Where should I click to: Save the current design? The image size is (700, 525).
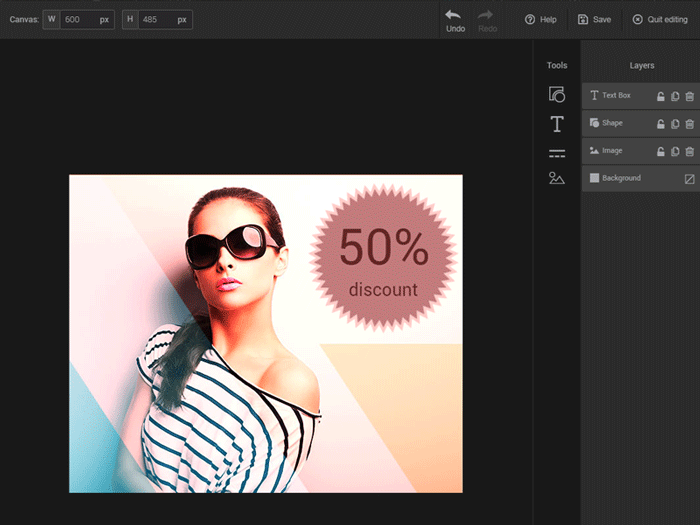coord(594,19)
